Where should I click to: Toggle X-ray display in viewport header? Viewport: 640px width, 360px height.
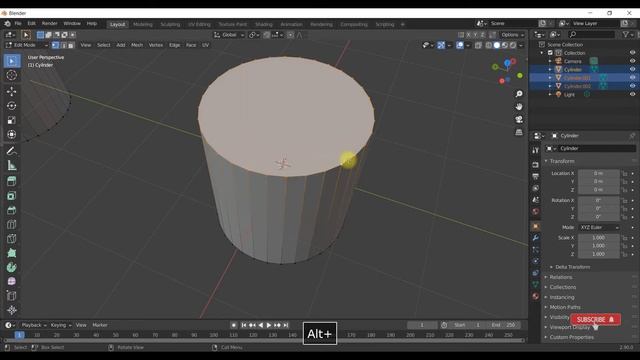pos(478,45)
